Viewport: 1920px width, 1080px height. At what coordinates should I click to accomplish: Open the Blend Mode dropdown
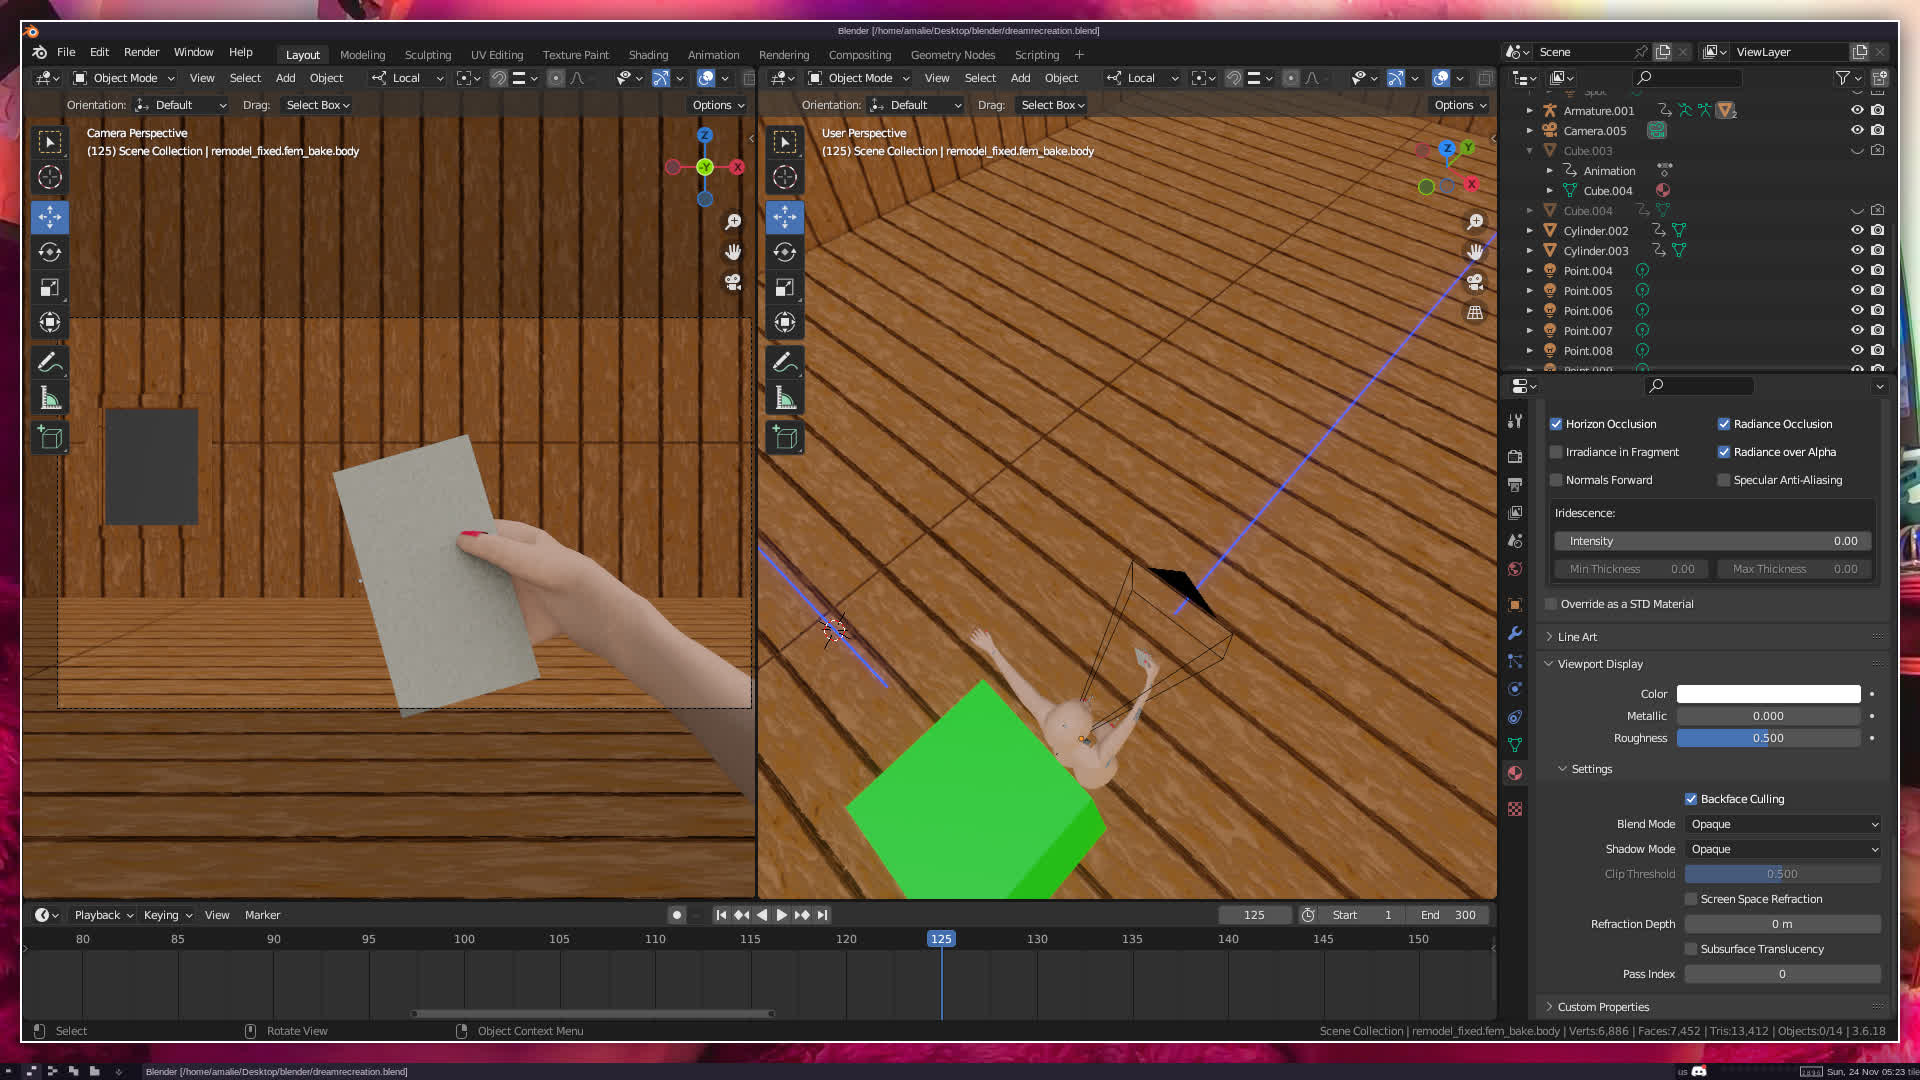(x=1783, y=824)
